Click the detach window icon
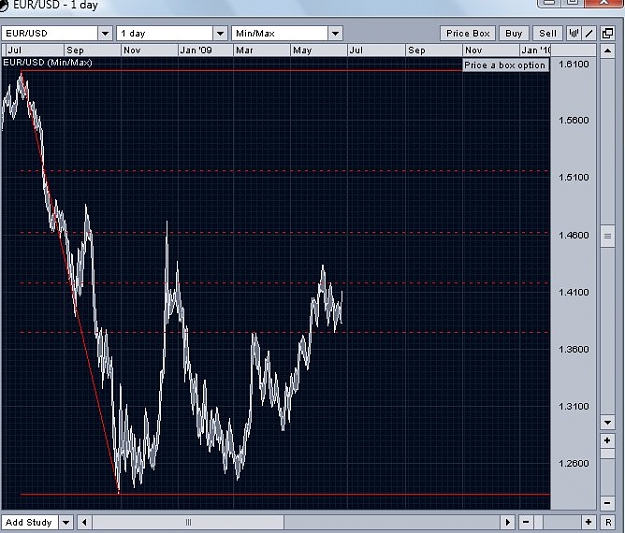The height and width of the screenshot is (533, 625). click(x=607, y=33)
